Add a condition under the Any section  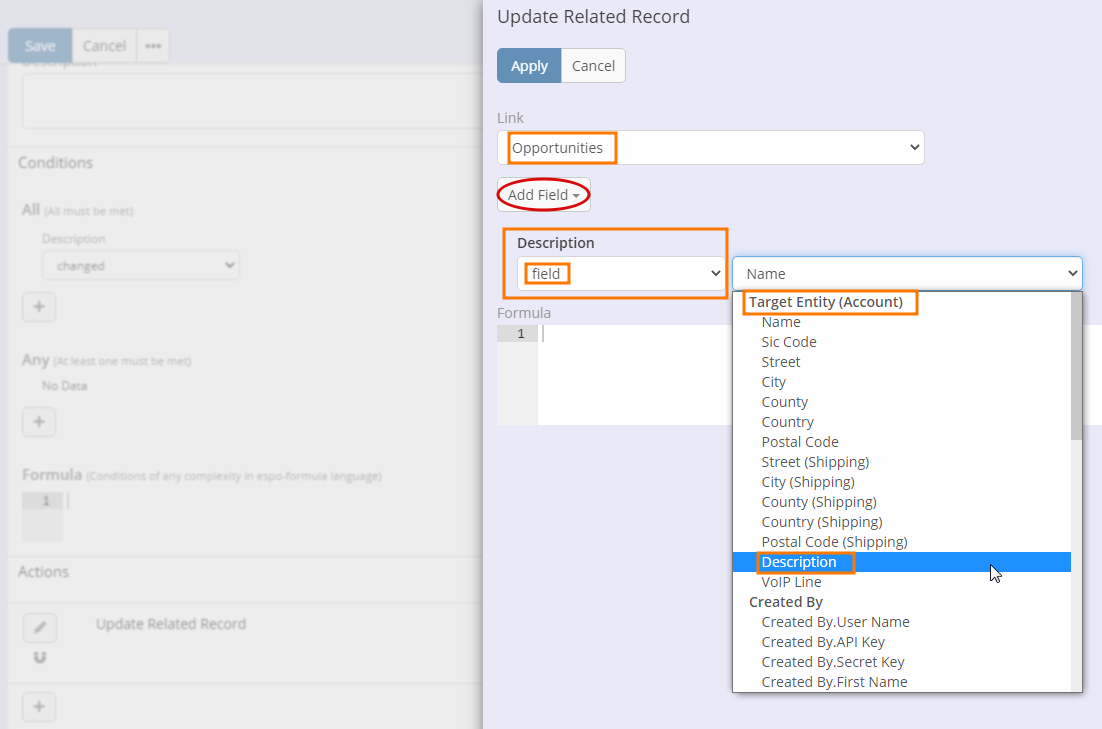coord(39,422)
